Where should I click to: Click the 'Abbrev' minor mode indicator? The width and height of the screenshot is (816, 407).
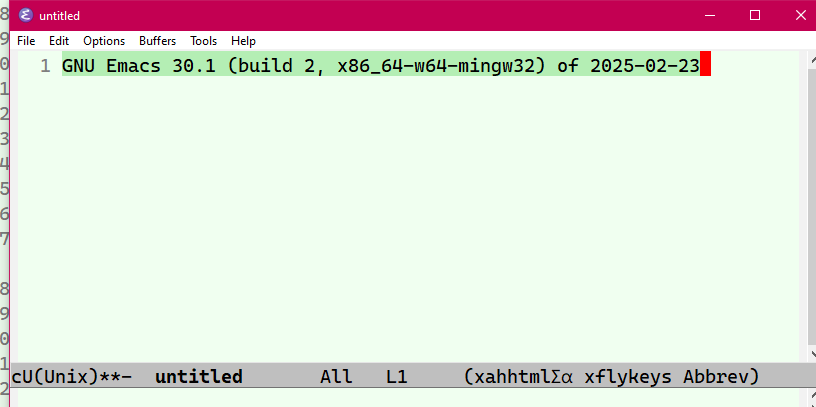tap(715, 376)
